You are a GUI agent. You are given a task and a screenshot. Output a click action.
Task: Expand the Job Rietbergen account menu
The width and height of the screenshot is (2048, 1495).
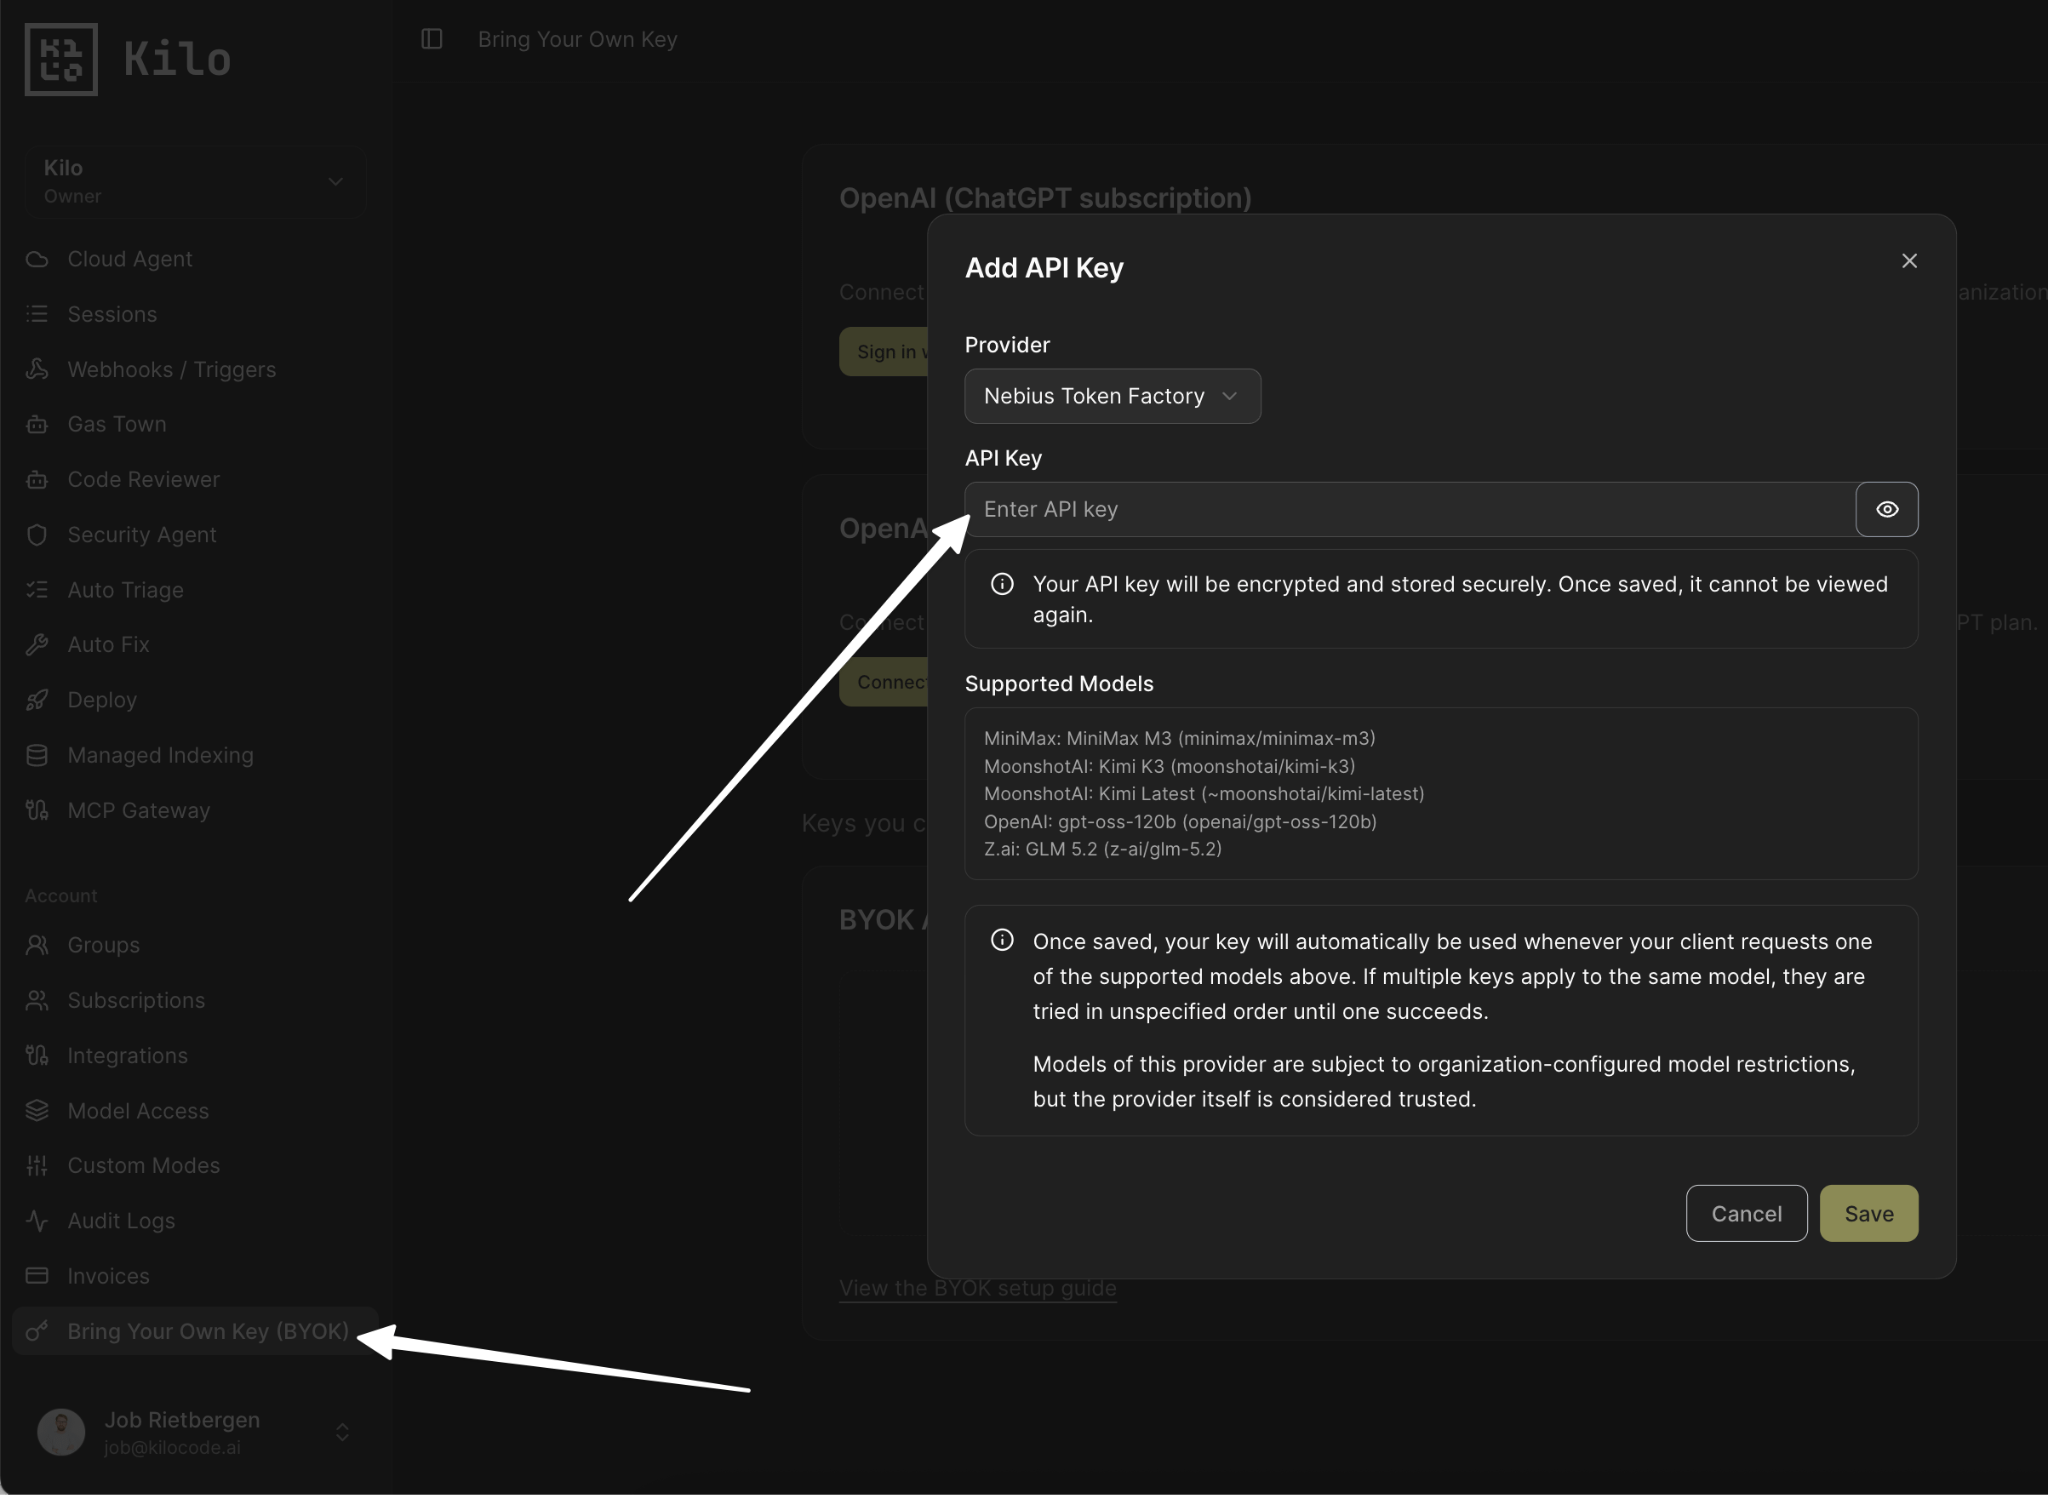(x=192, y=1432)
